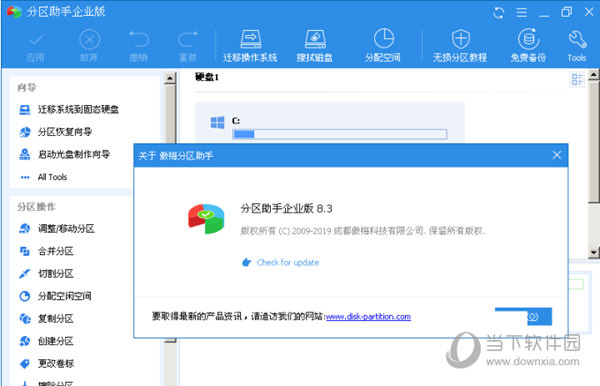The image size is (600, 386).
Task: Open 无损分区教程 tutorial shield icon
Action: 460,39
